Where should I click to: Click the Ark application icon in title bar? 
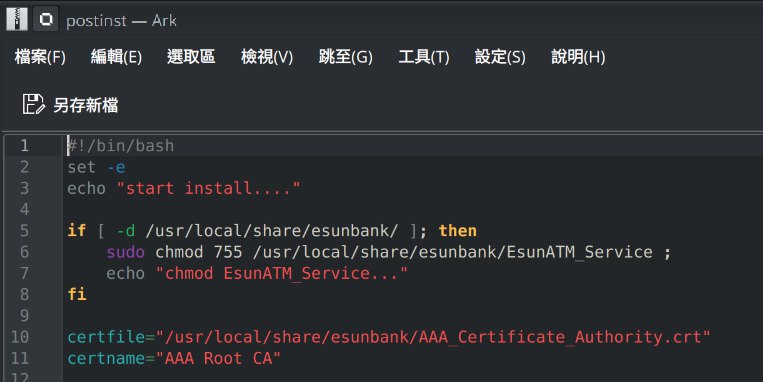(x=17, y=19)
